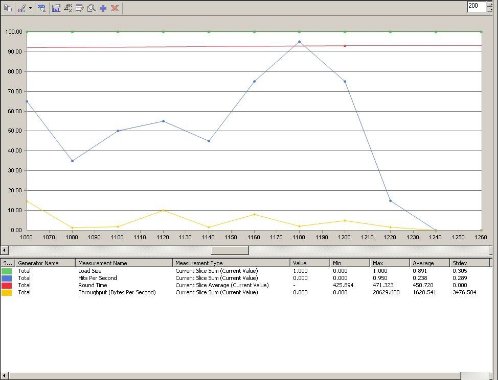
Task: Click the red Round Time line end point
Action: [345, 46]
